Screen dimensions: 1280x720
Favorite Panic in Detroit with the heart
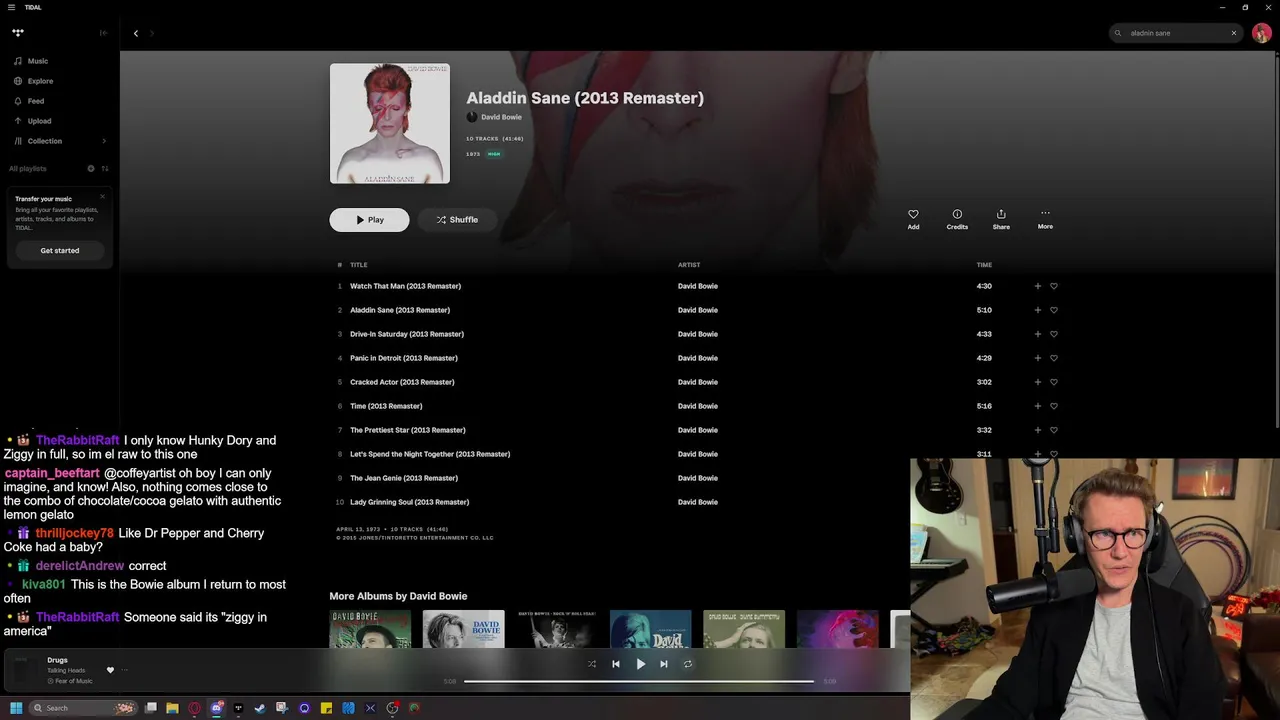pyautogui.click(x=1054, y=358)
